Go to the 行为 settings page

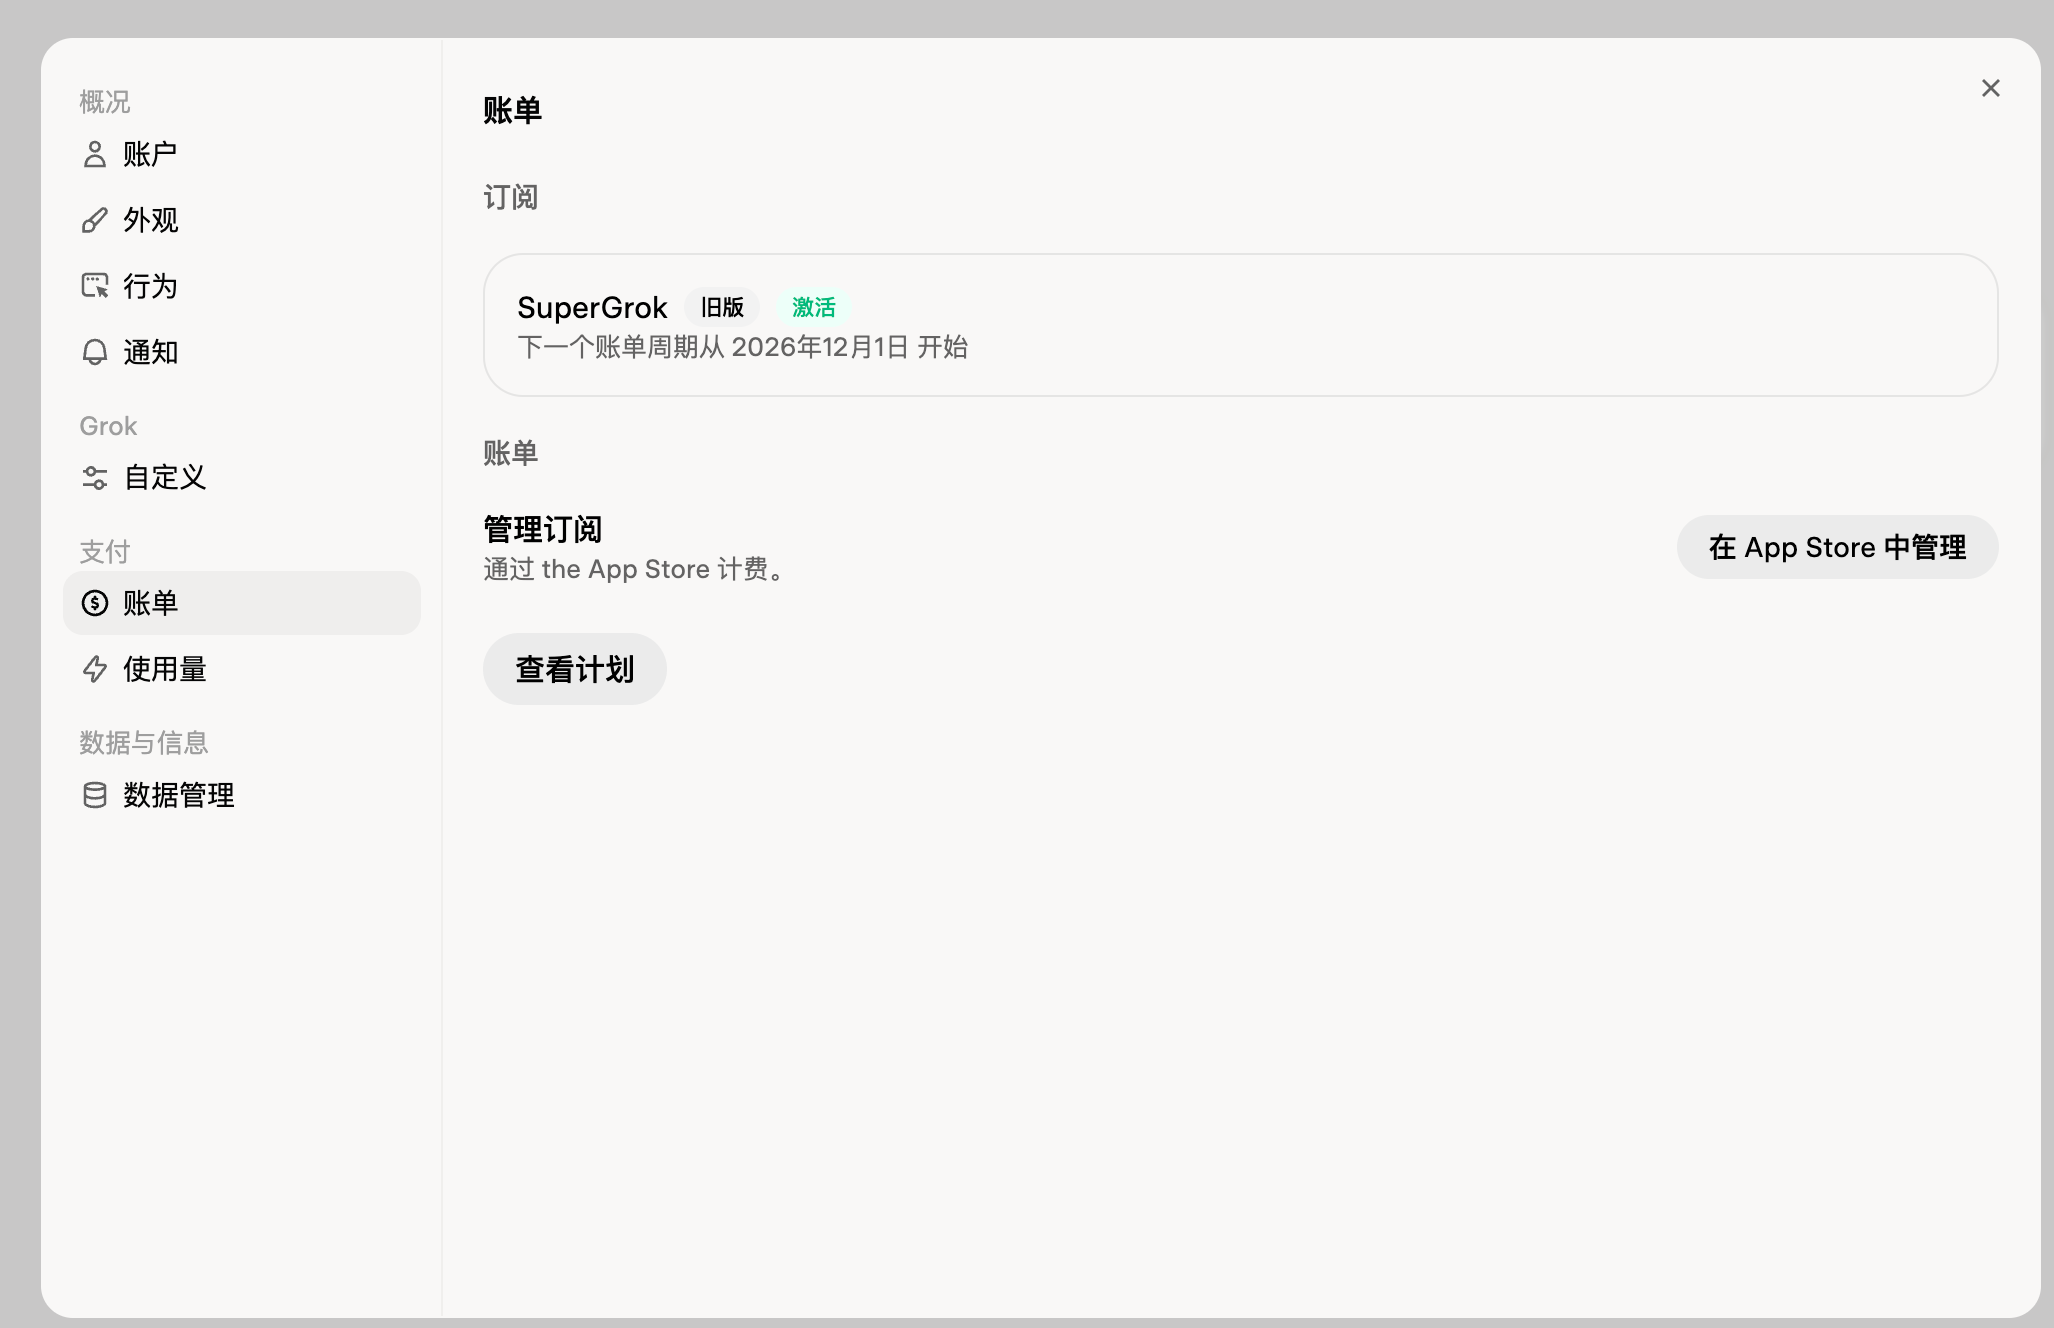pyautogui.click(x=241, y=286)
